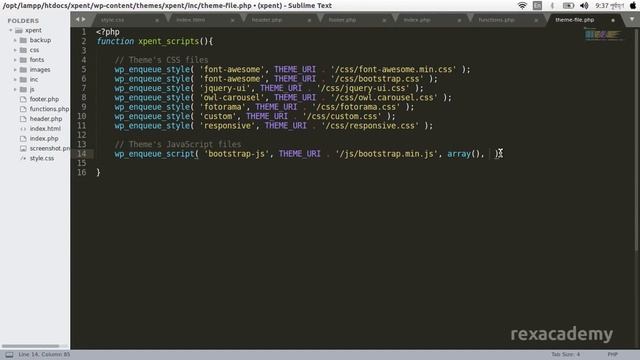Select the theme-file.php tab
Image resolution: width=640 pixels, height=360 pixels.
575,20
